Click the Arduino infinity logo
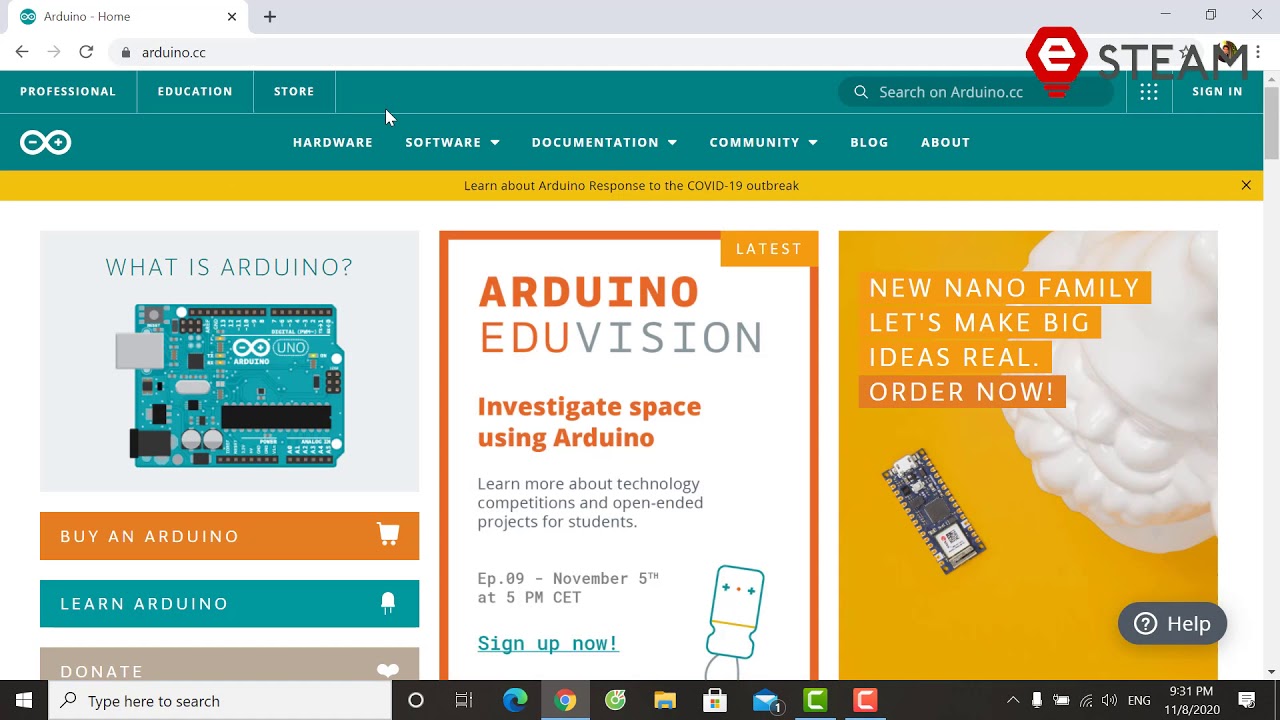This screenshot has width=1280, height=720. (x=45, y=143)
